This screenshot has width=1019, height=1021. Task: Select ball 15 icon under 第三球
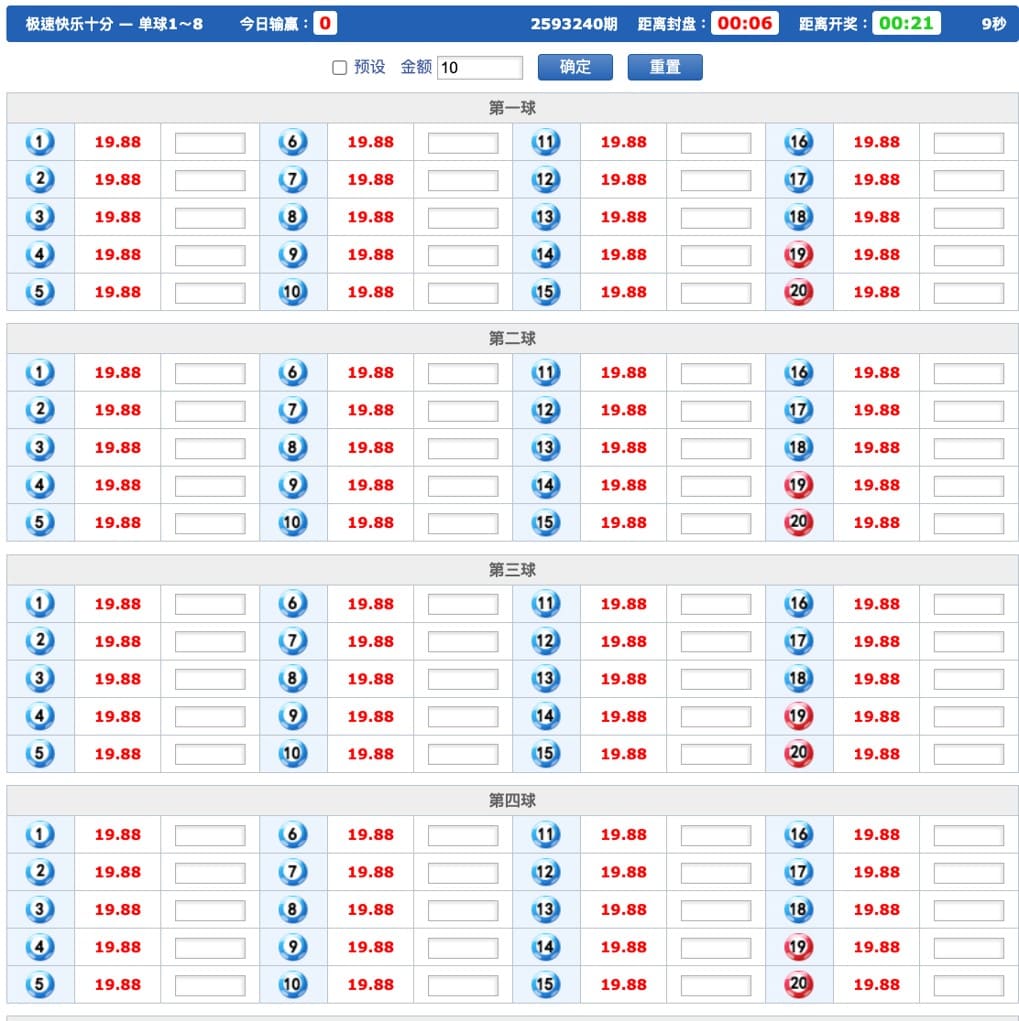pyautogui.click(x=546, y=753)
